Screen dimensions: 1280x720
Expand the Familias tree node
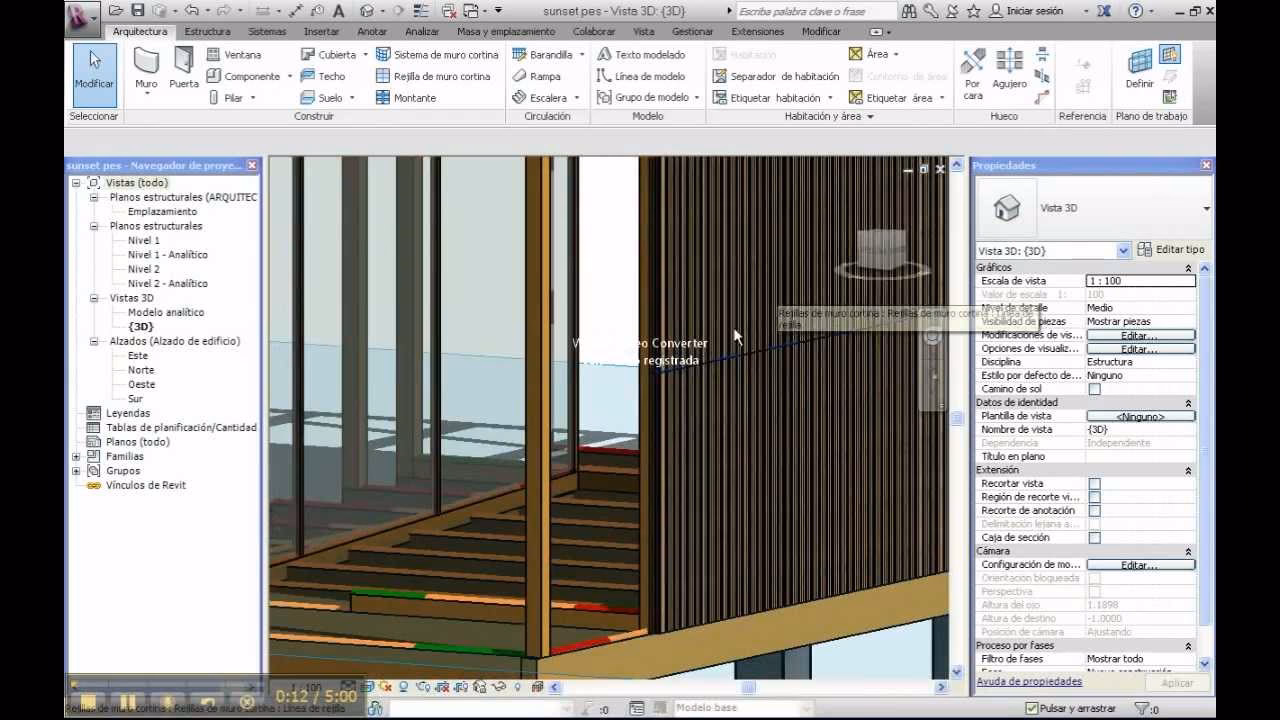click(x=77, y=456)
